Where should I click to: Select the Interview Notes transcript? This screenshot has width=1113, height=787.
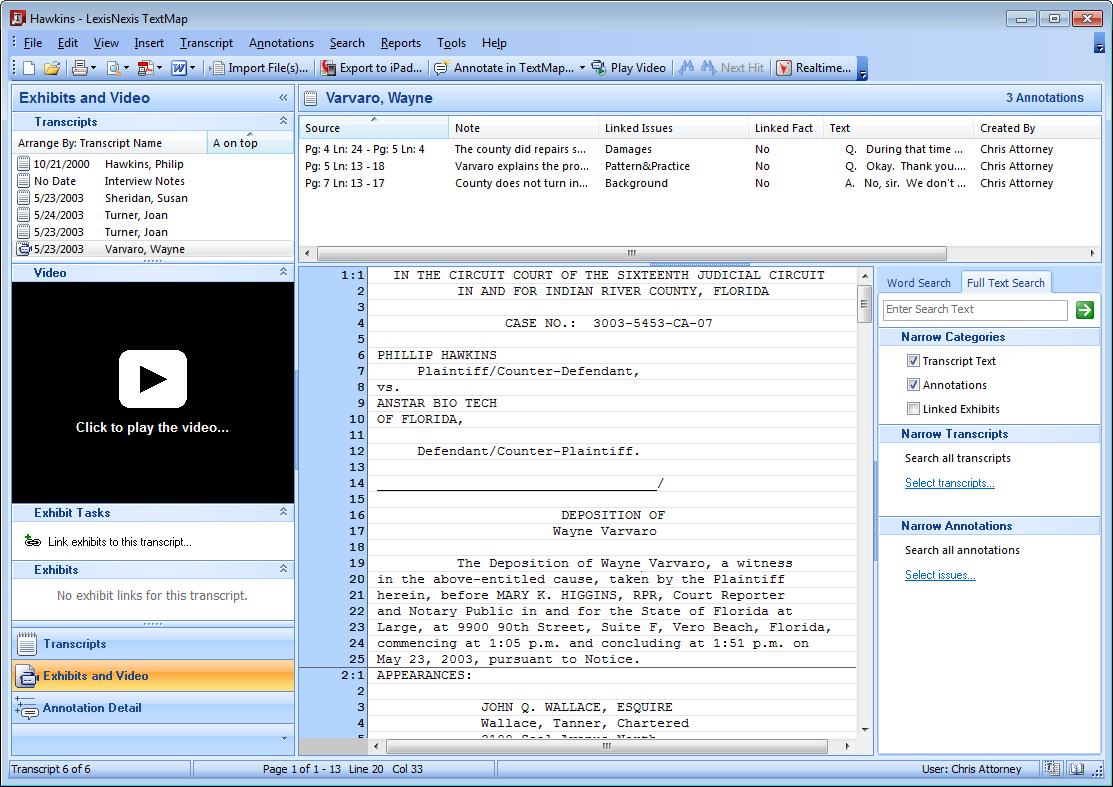(x=153, y=181)
